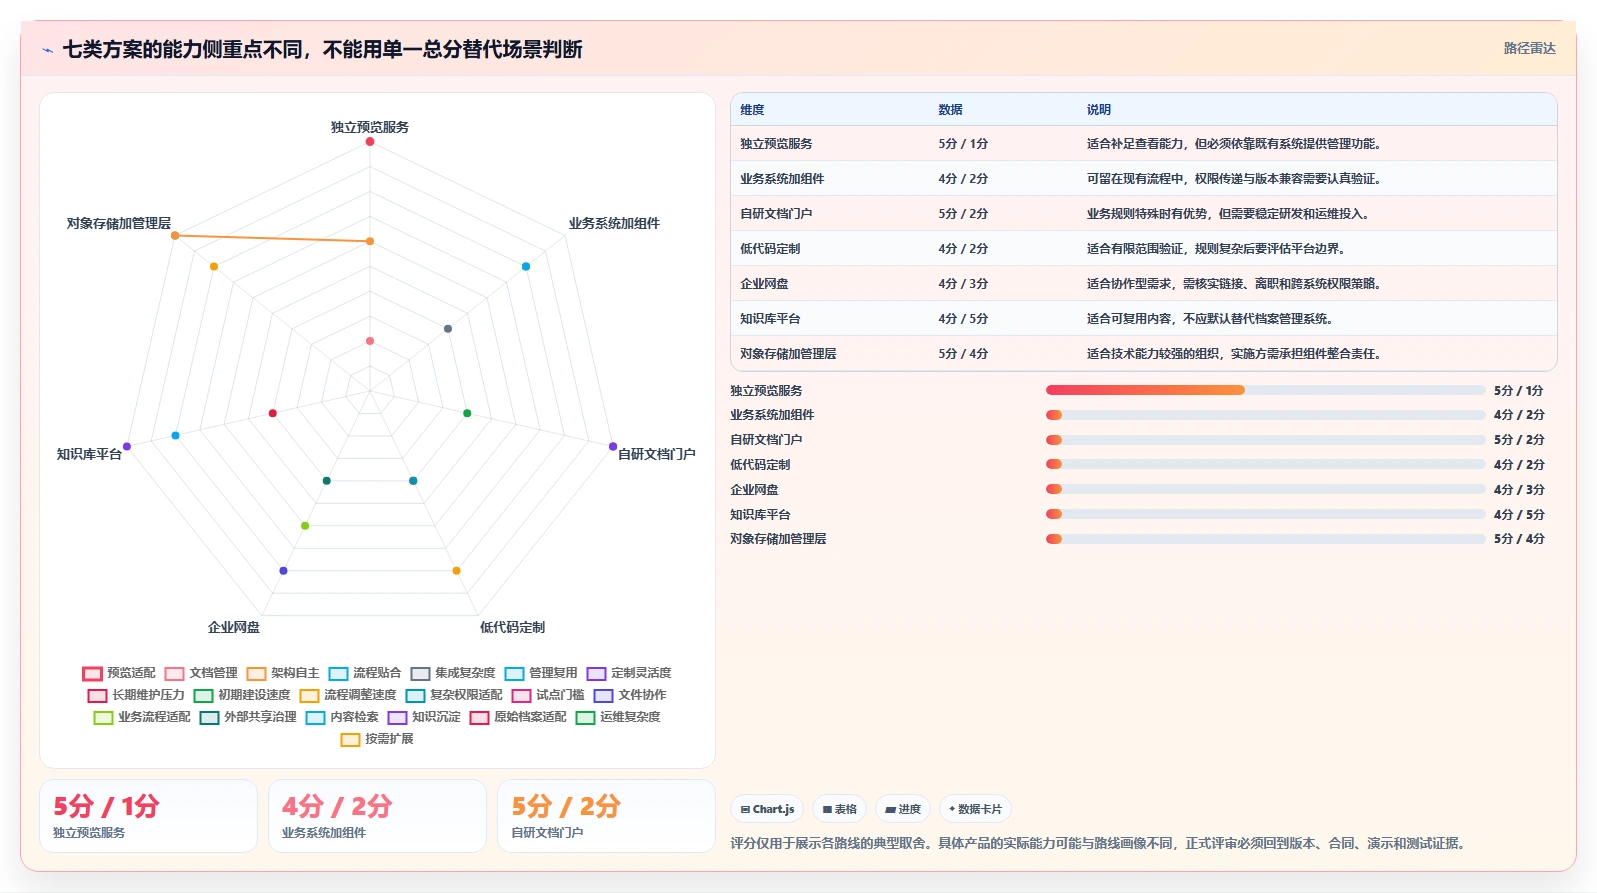This screenshot has width=1597, height=893.
Task: Click the 自研文档门户 radar axis label
Action: pos(656,454)
